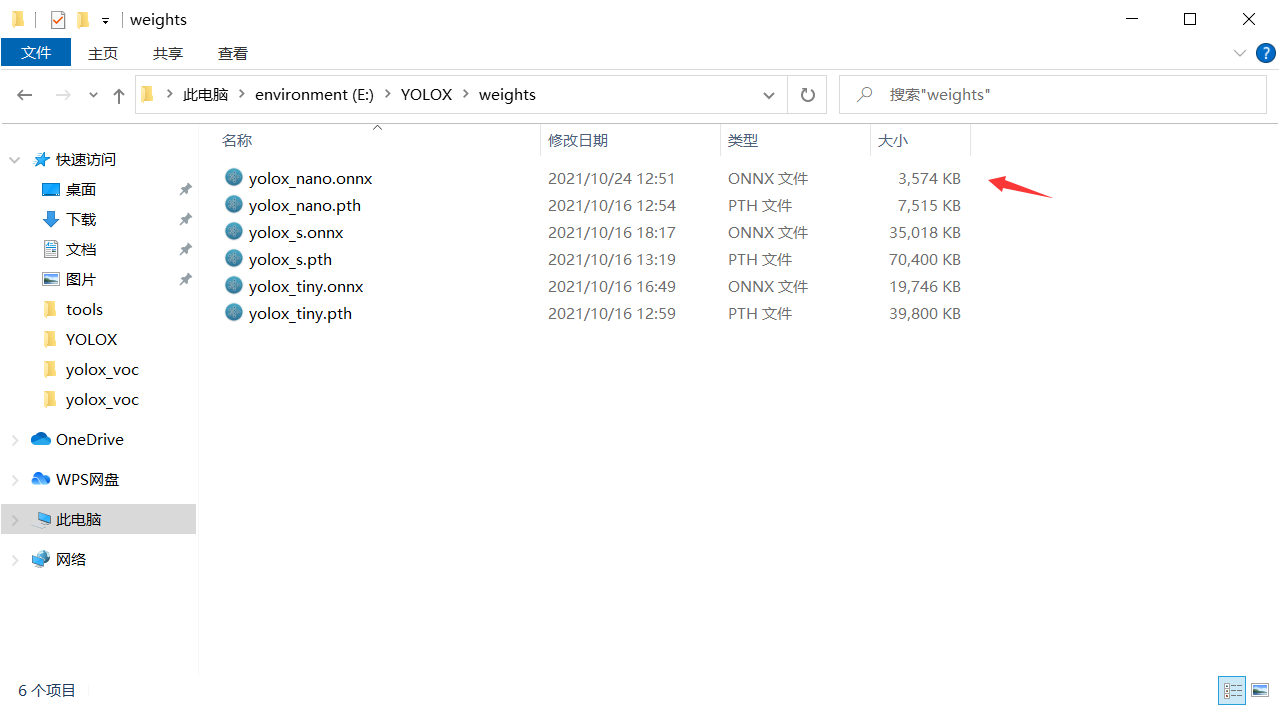Sort files by the 大小 column header
1280x706 pixels.
click(x=893, y=140)
